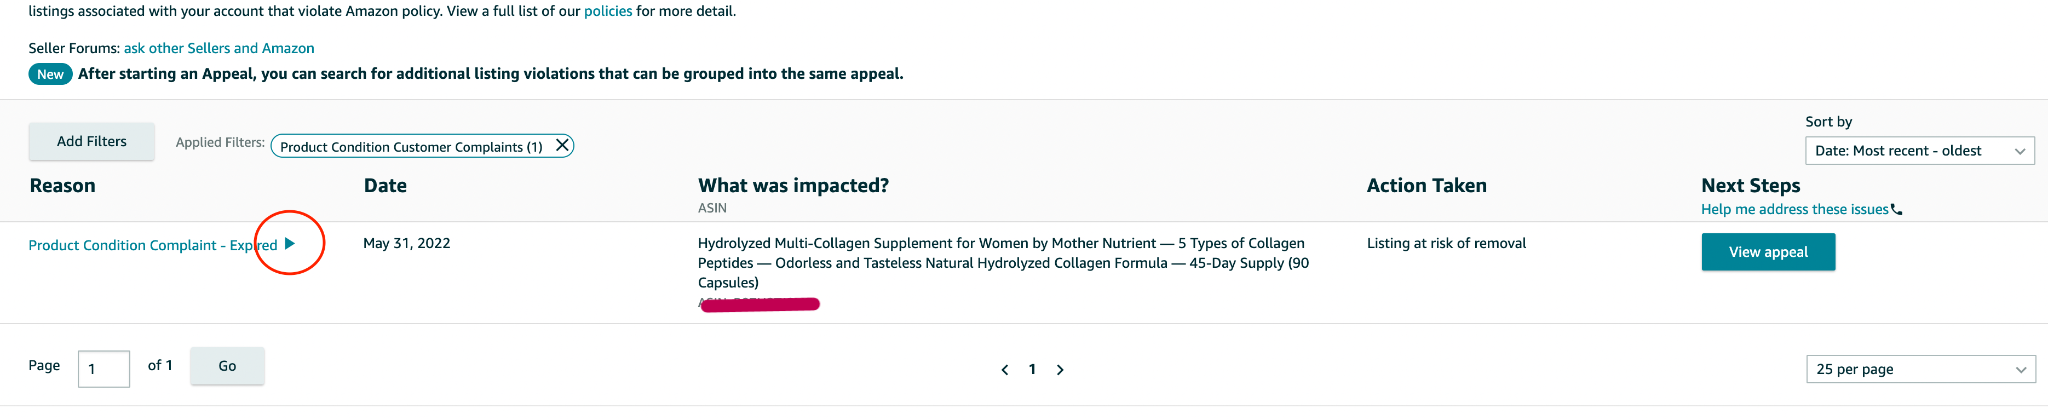
Task: Go to the next page arrow
Action: pos(1060,370)
